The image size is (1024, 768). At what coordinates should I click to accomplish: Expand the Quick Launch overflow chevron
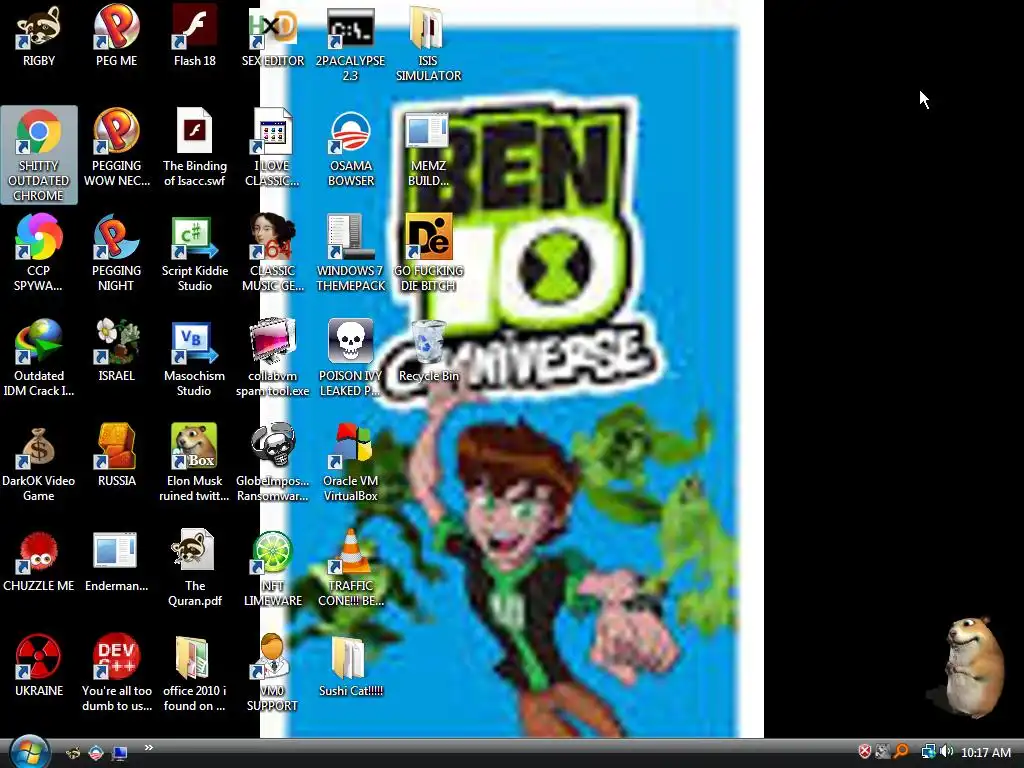pyautogui.click(x=148, y=748)
